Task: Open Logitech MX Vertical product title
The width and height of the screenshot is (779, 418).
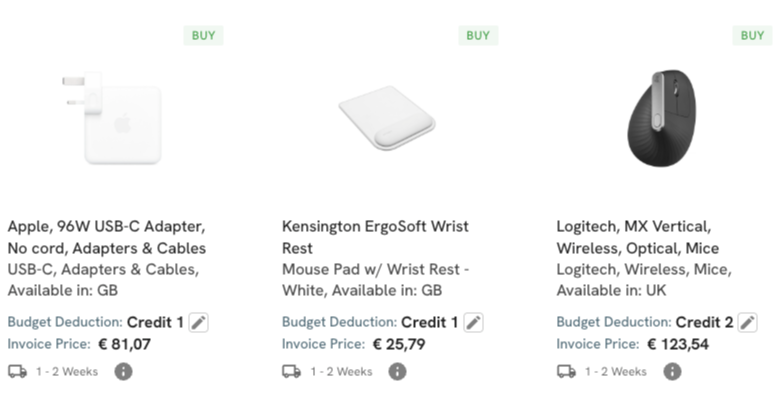Action: (x=638, y=237)
